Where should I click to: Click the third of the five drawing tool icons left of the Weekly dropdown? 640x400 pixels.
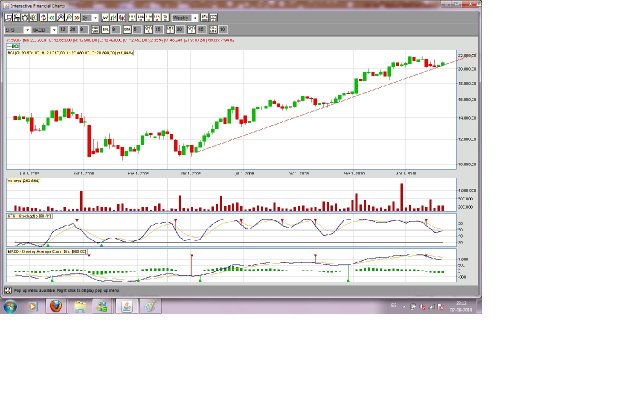pos(149,18)
